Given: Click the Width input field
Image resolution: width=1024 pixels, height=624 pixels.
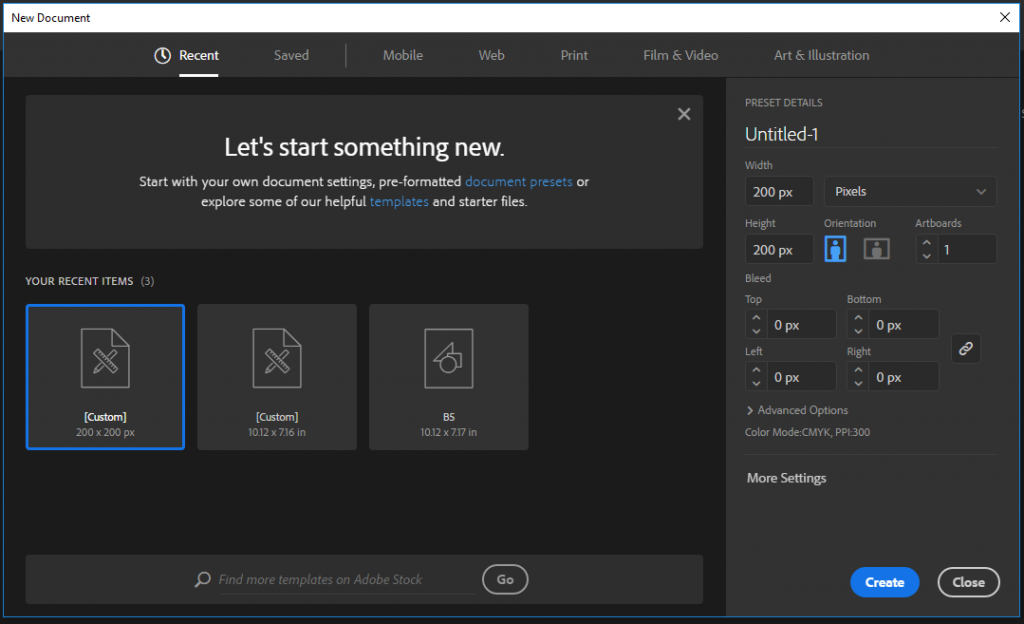Looking at the screenshot, I should (778, 191).
